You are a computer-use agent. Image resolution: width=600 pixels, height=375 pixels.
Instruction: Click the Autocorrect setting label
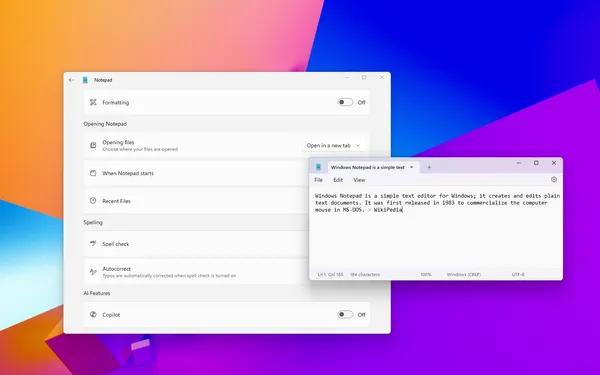point(116,269)
